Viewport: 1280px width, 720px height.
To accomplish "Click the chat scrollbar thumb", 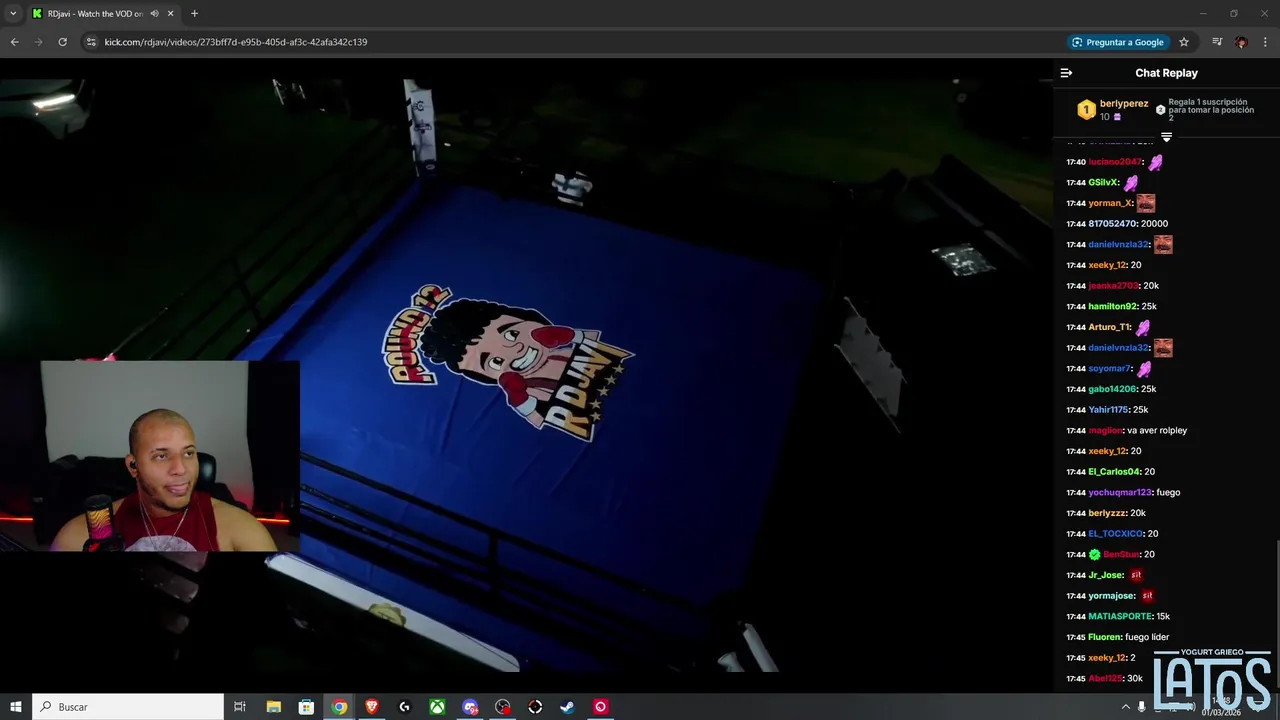I will pos(1277,612).
